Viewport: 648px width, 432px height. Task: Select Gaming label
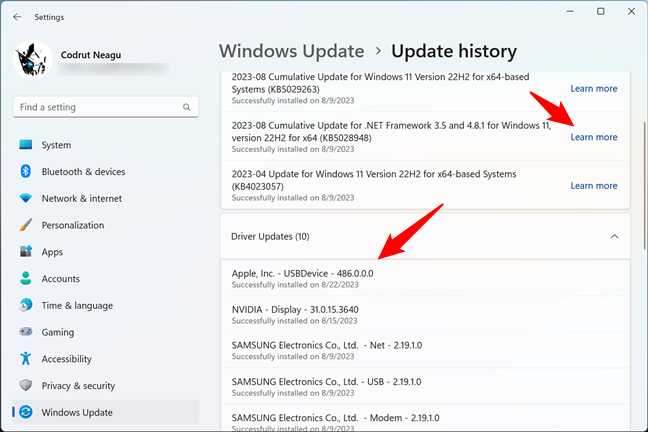[57, 332]
